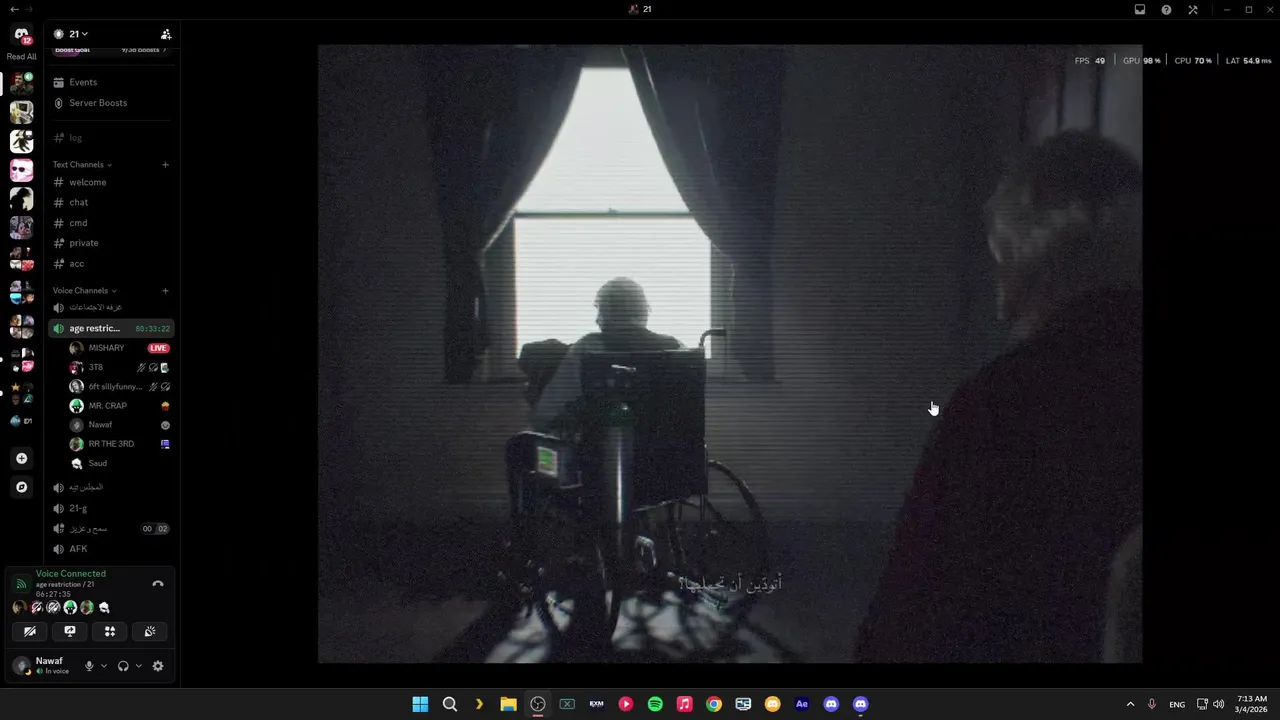Add a channel to Voice Channels
The width and height of the screenshot is (1280, 720).
pyautogui.click(x=165, y=290)
